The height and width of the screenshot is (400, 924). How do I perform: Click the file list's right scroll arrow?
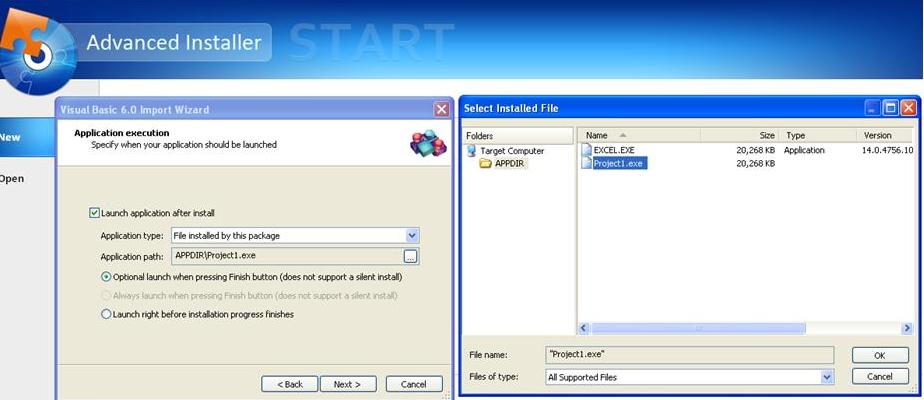tap(908, 328)
